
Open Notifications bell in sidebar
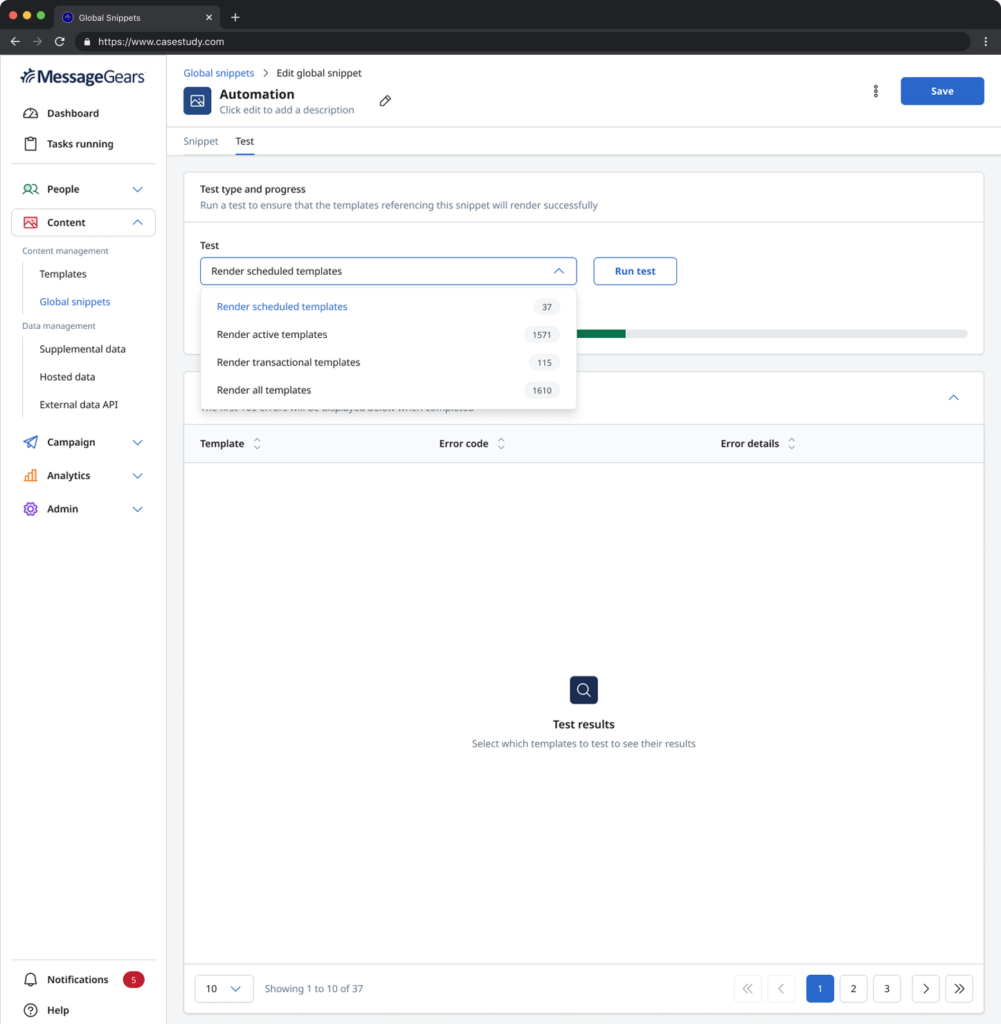(30, 980)
